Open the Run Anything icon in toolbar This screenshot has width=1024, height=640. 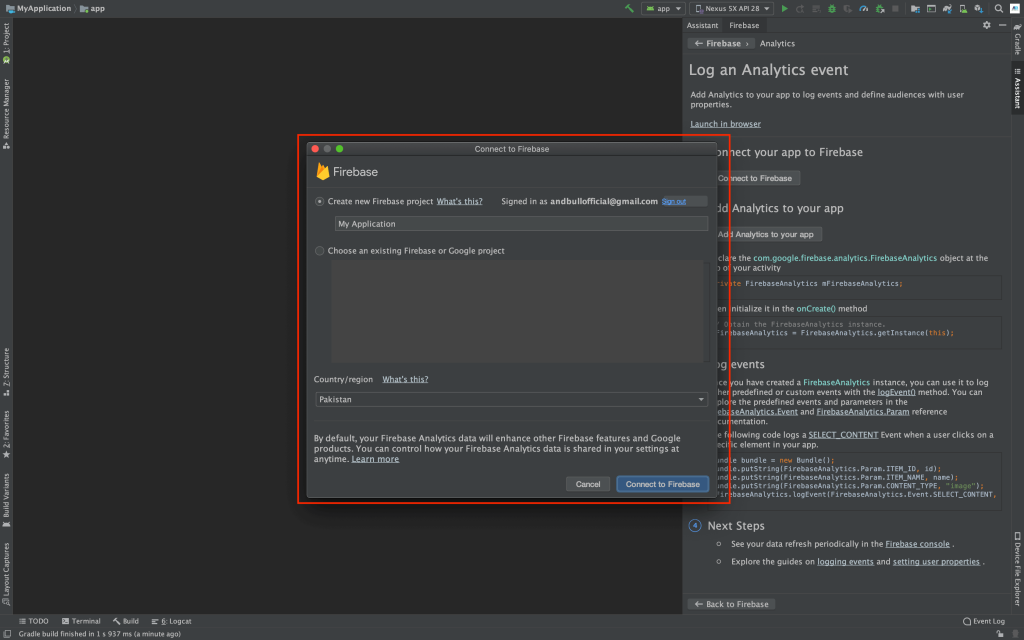(931, 8)
